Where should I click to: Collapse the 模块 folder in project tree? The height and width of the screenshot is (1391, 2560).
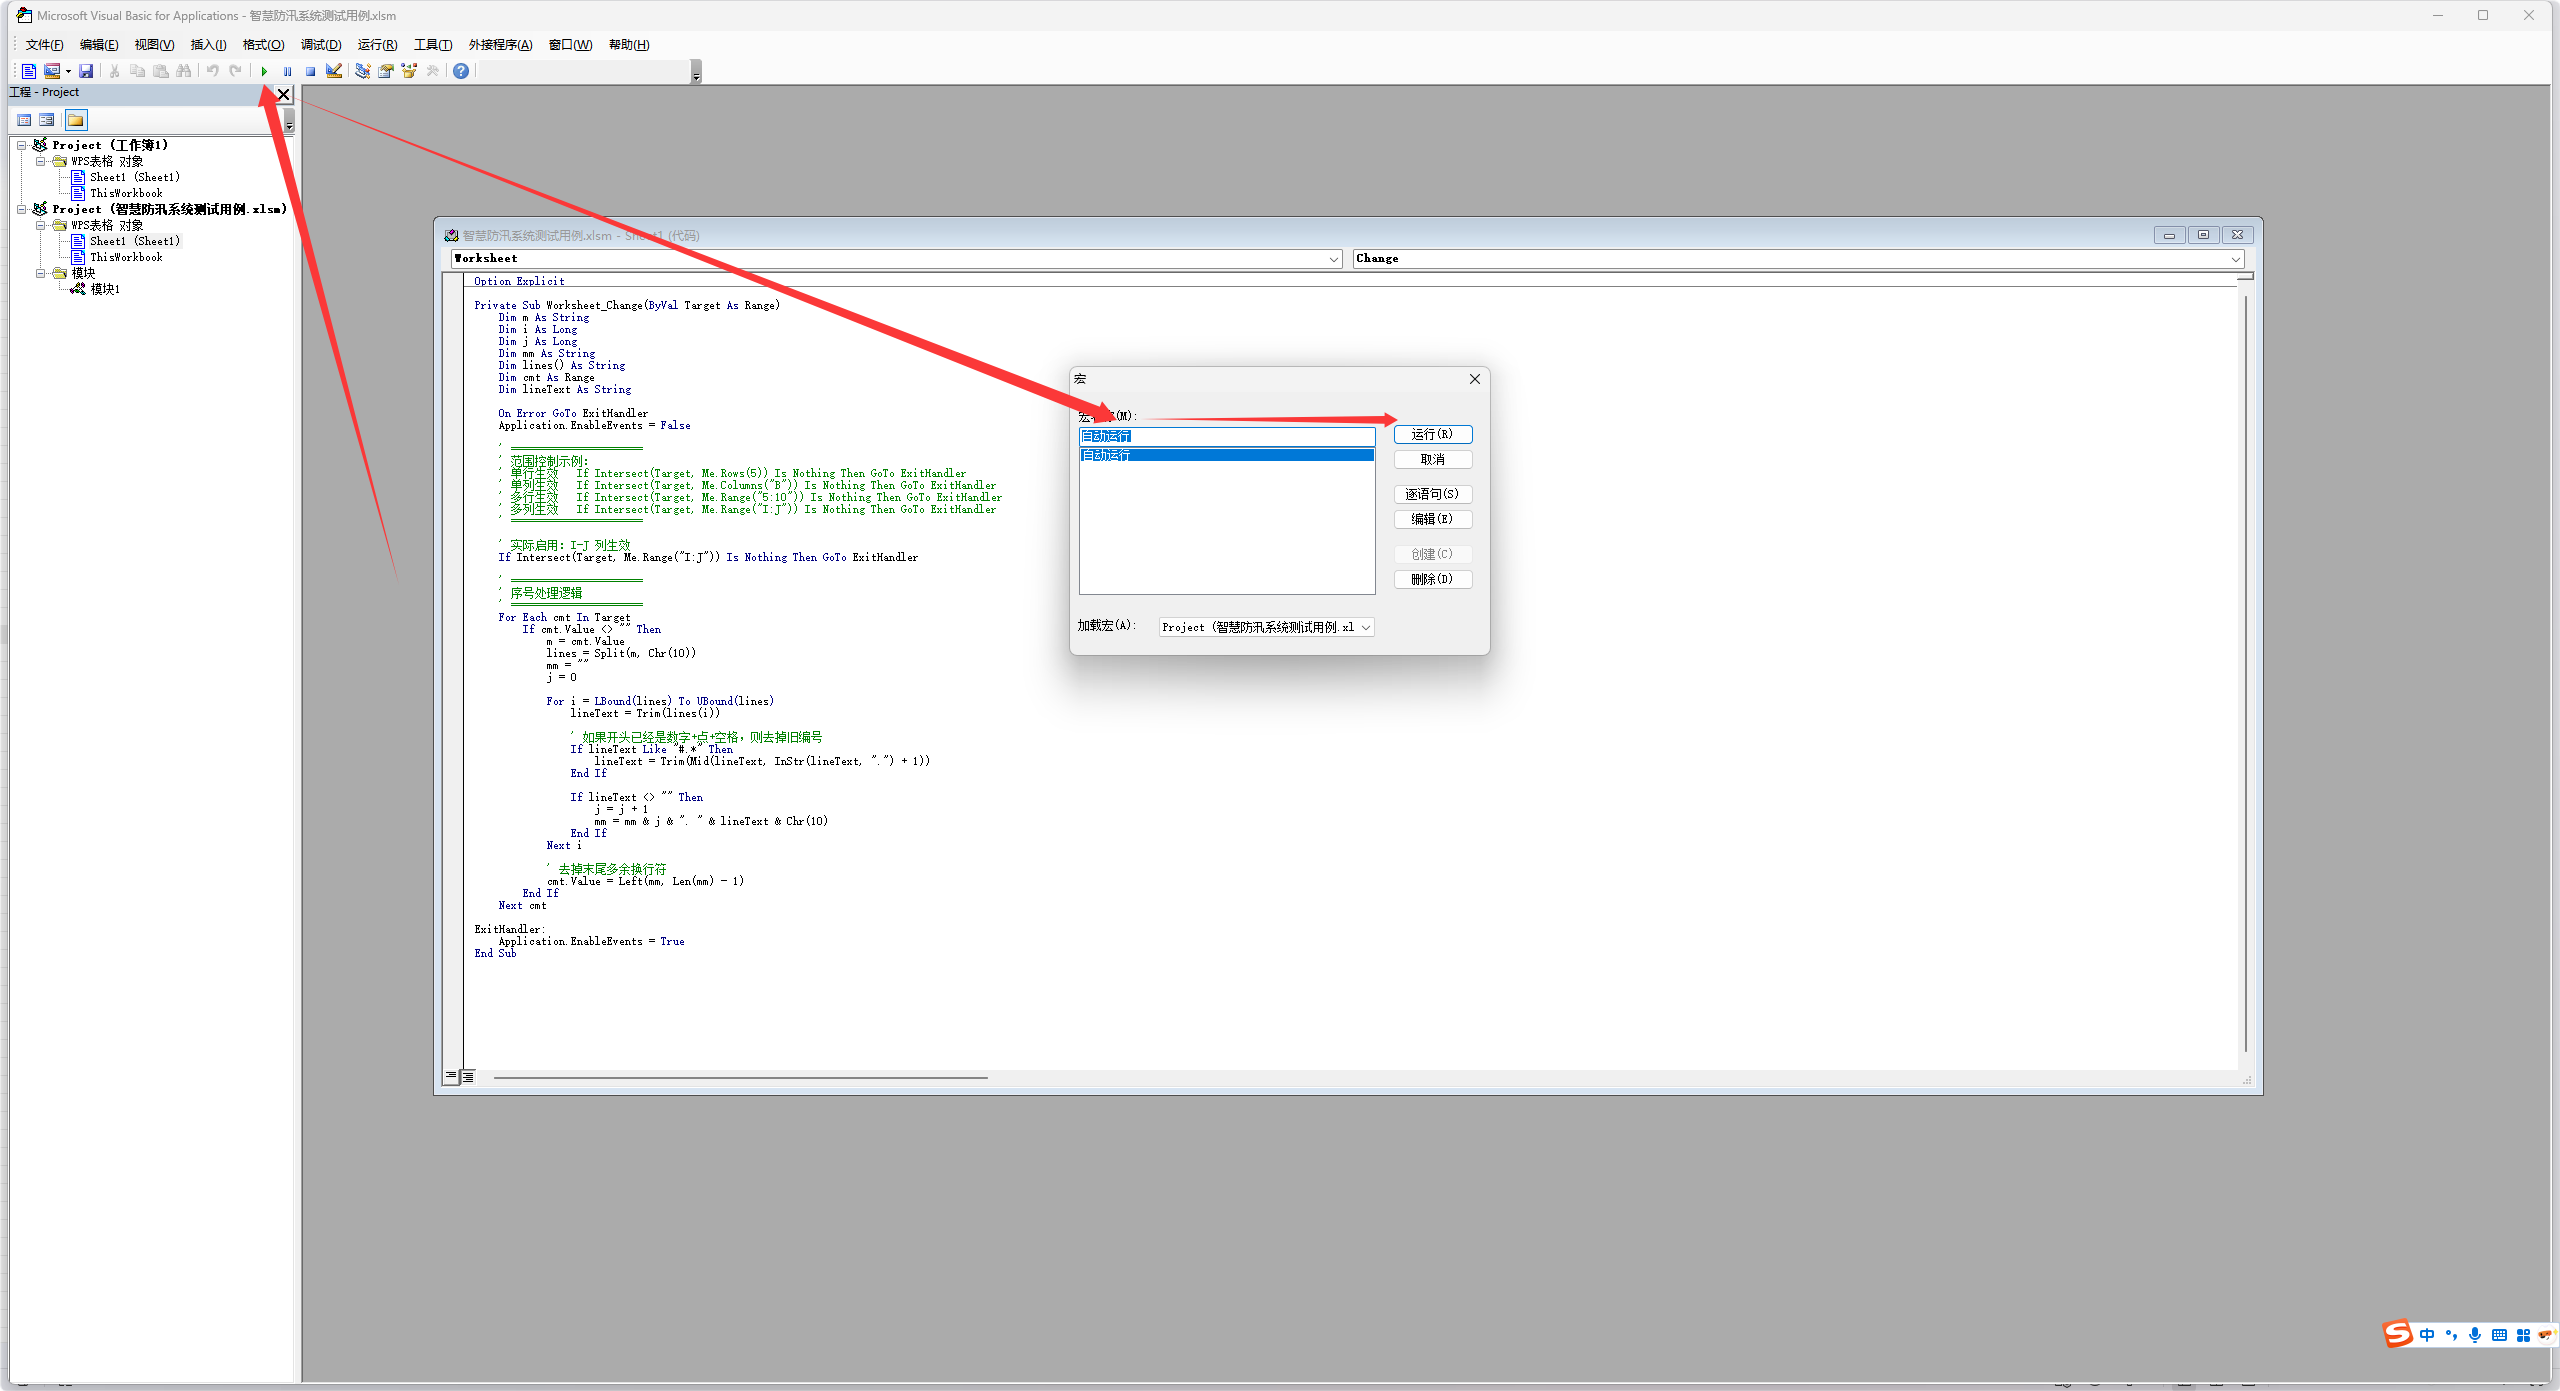tap(41, 273)
